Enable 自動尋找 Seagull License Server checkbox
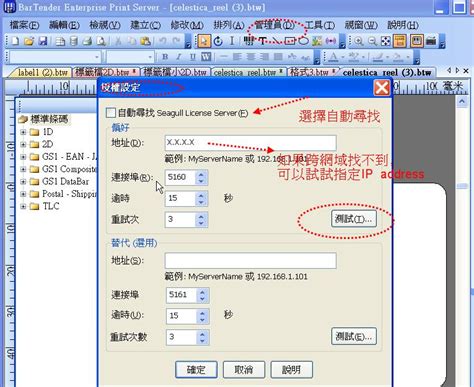 click(x=111, y=113)
